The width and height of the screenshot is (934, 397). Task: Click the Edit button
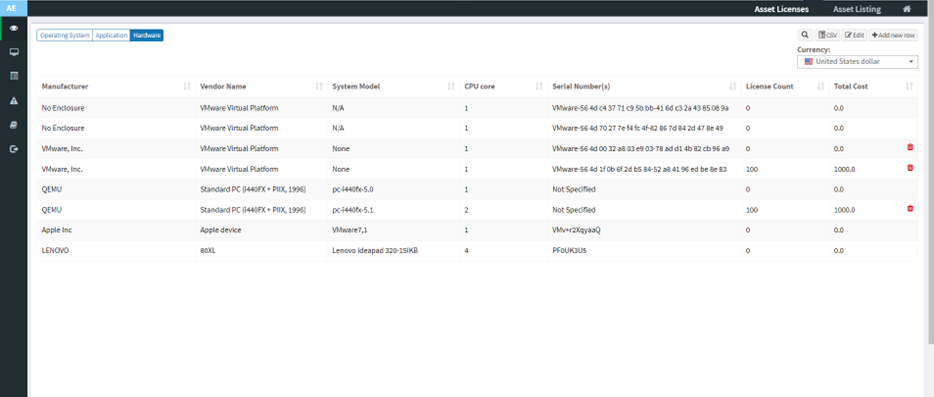(x=854, y=35)
